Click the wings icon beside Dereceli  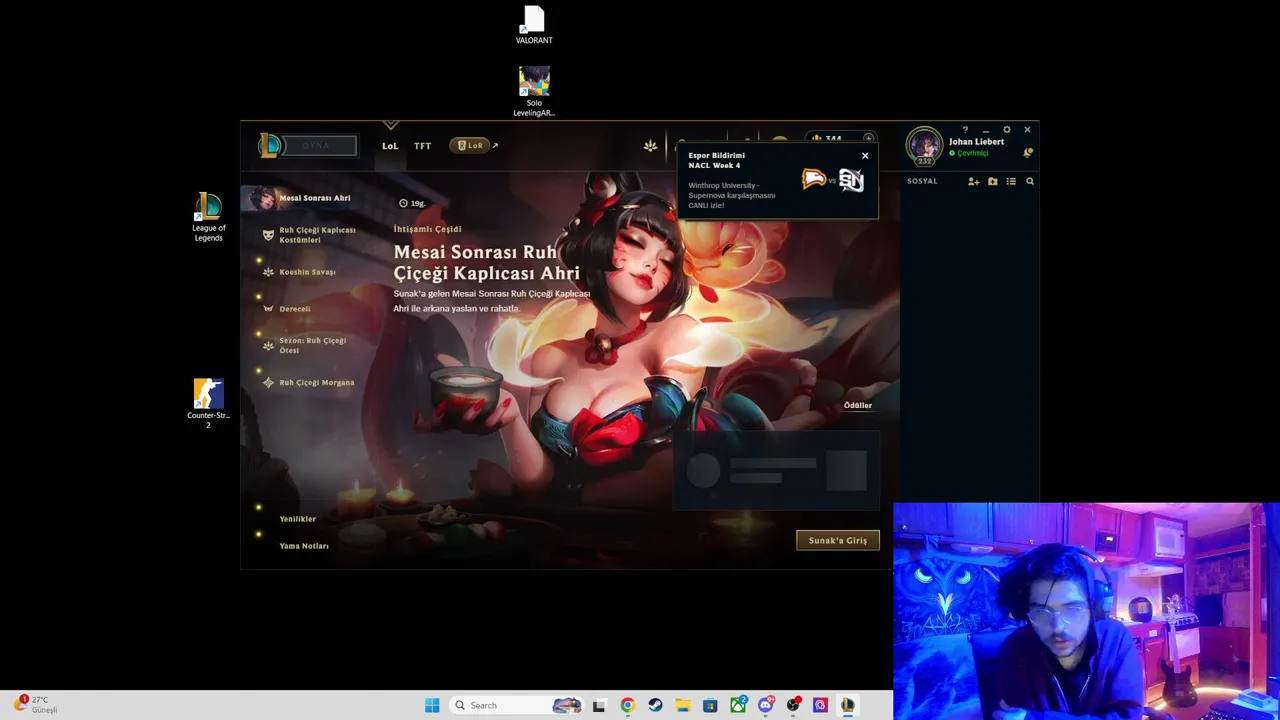pyautogui.click(x=268, y=309)
